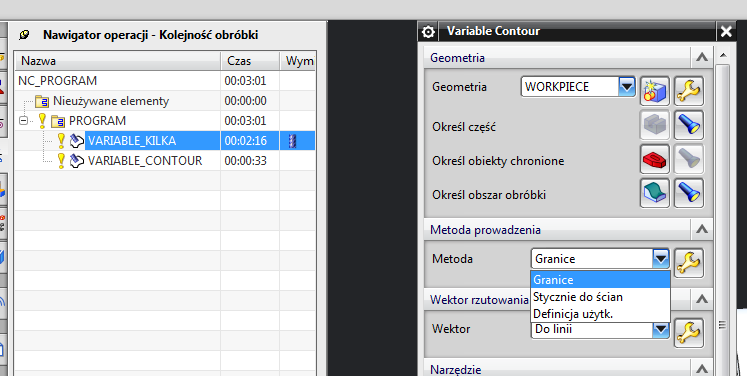The height and width of the screenshot is (376, 749).
Task: Choose Stycznie do ścian option
Action: click(x=600, y=297)
